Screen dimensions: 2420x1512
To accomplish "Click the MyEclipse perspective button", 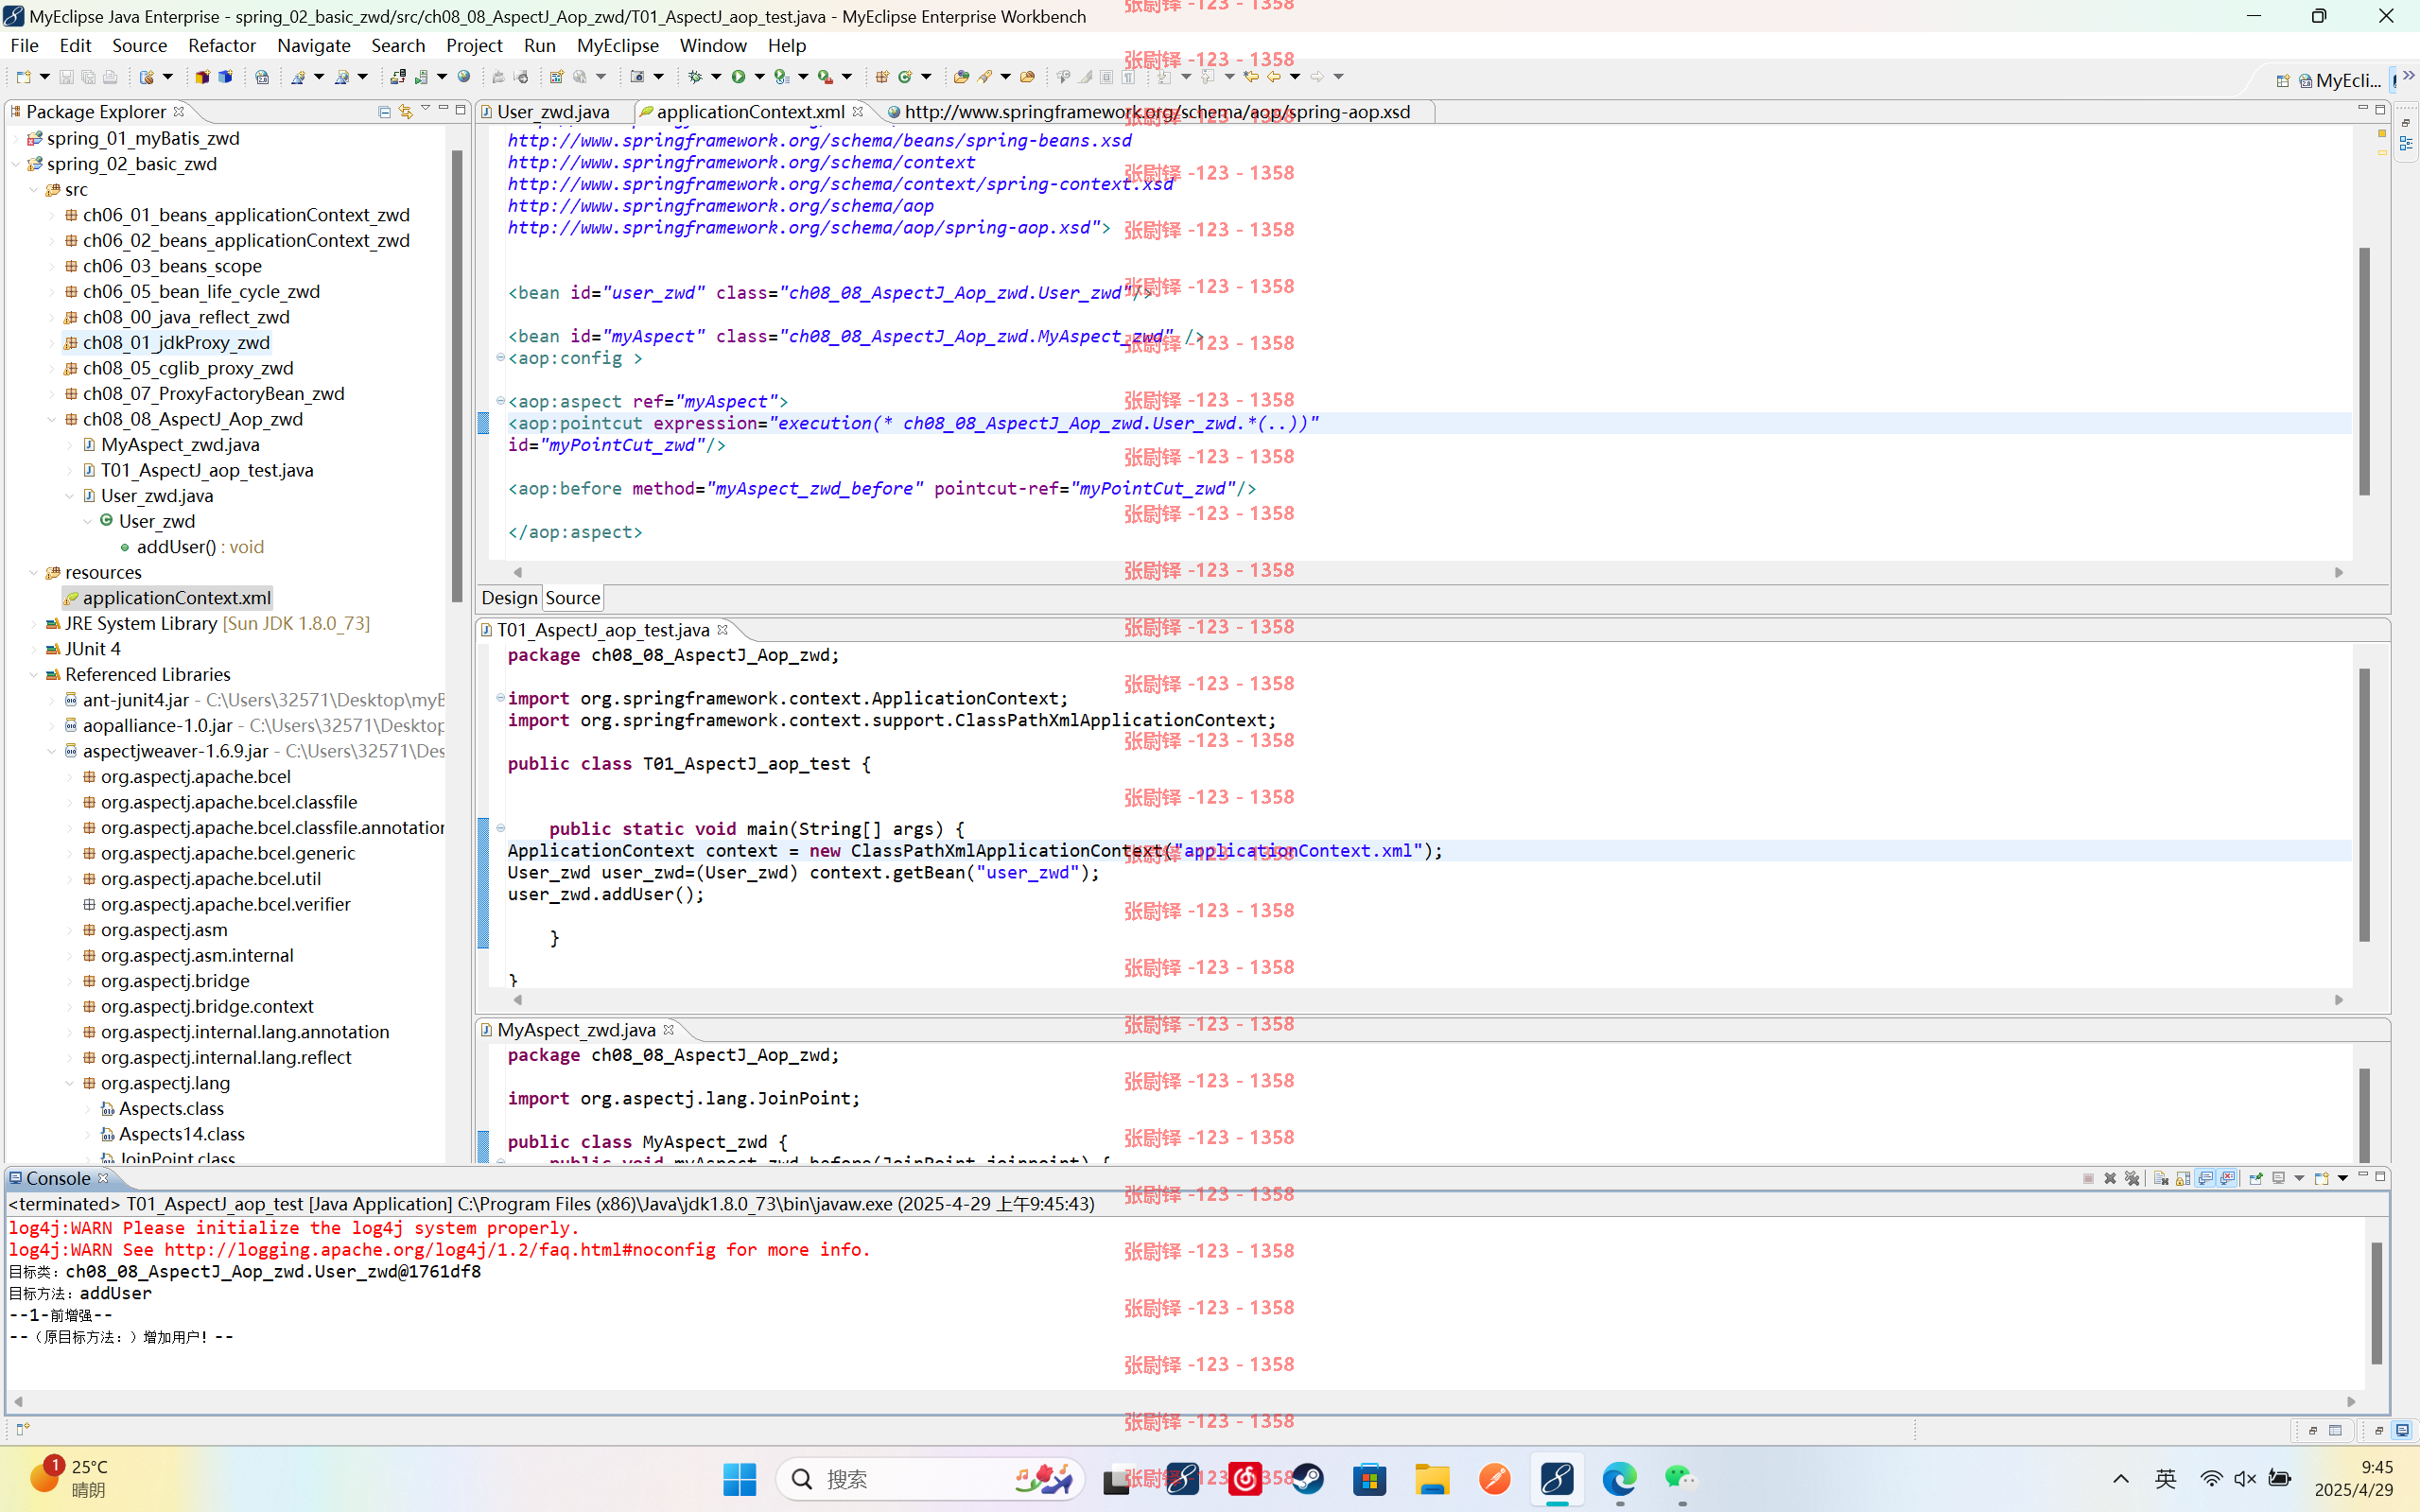I will pyautogui.click(x=2340, y=81).
